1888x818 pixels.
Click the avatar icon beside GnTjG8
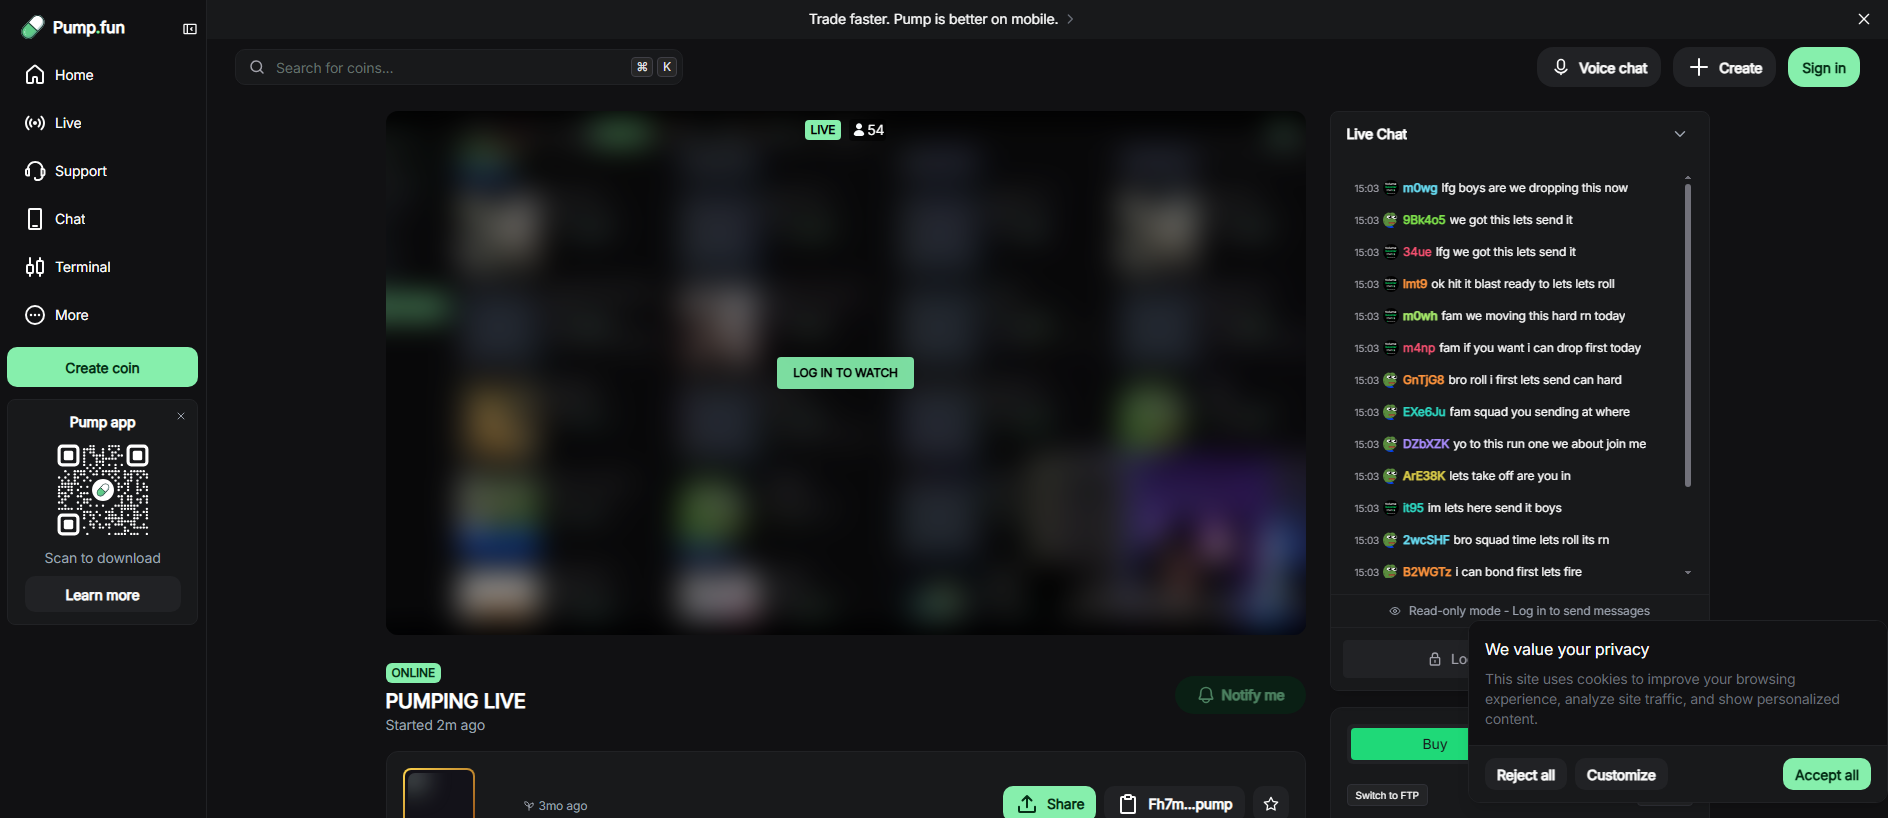point(1390,380)
